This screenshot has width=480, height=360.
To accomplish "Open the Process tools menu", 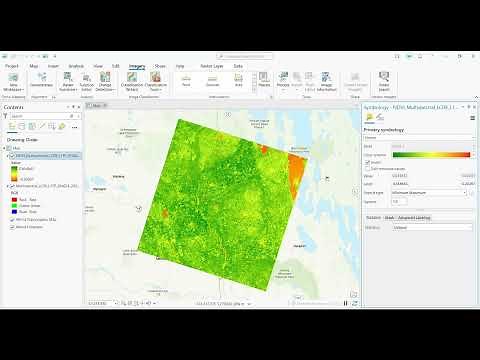I will point(283,82).
